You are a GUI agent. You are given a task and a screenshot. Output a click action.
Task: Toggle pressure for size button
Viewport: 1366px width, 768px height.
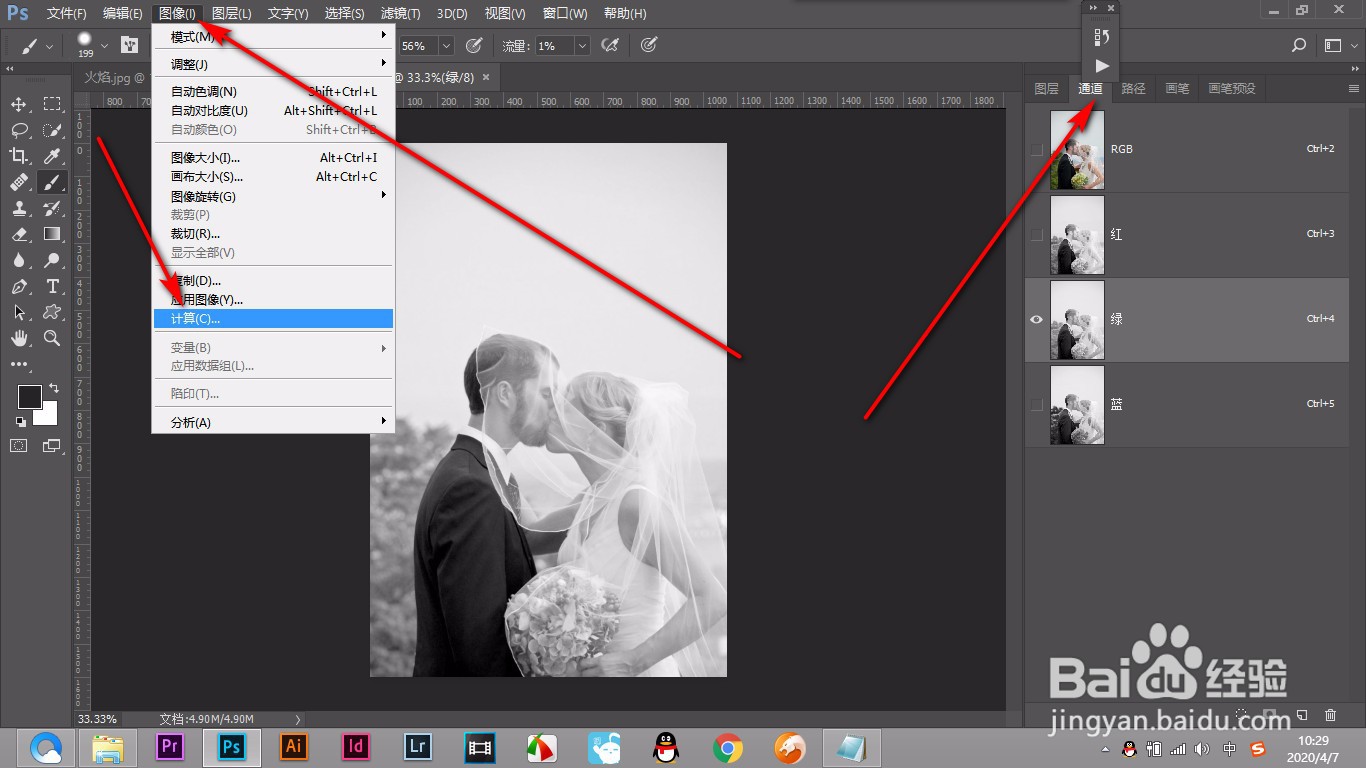[649, 45]
